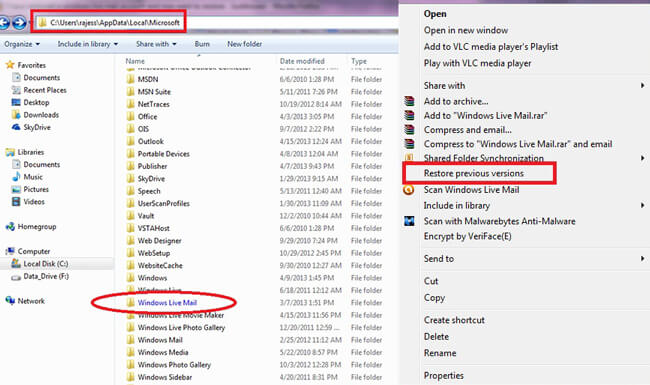Click the Data_Drive (F:) drive icon

pos(16,277)
